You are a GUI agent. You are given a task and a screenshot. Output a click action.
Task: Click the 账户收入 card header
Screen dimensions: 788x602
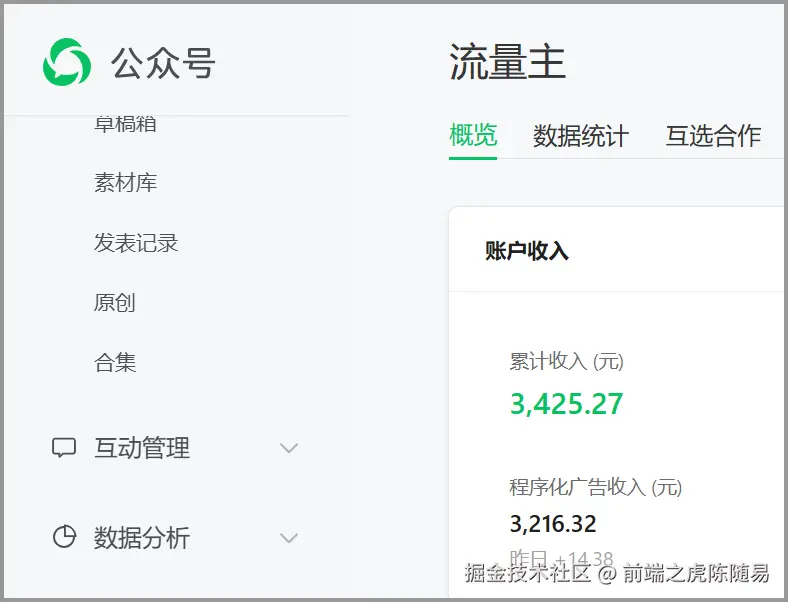(x=527, y=251)
